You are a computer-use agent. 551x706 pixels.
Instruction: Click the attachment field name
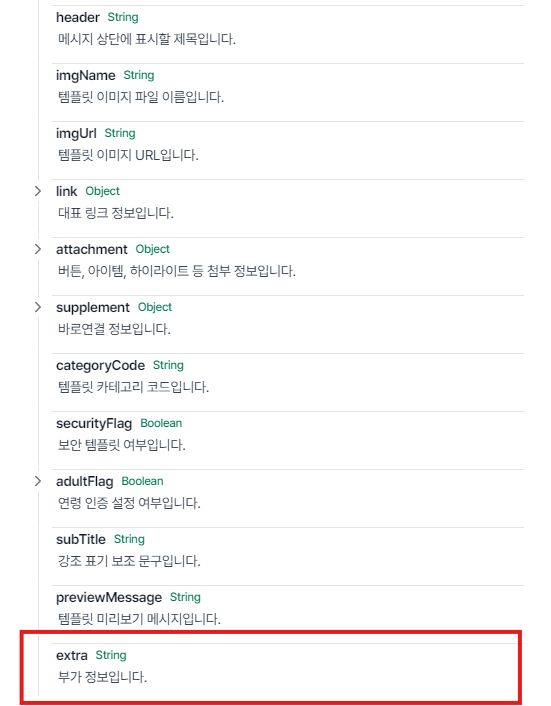(x=92, y=249)
